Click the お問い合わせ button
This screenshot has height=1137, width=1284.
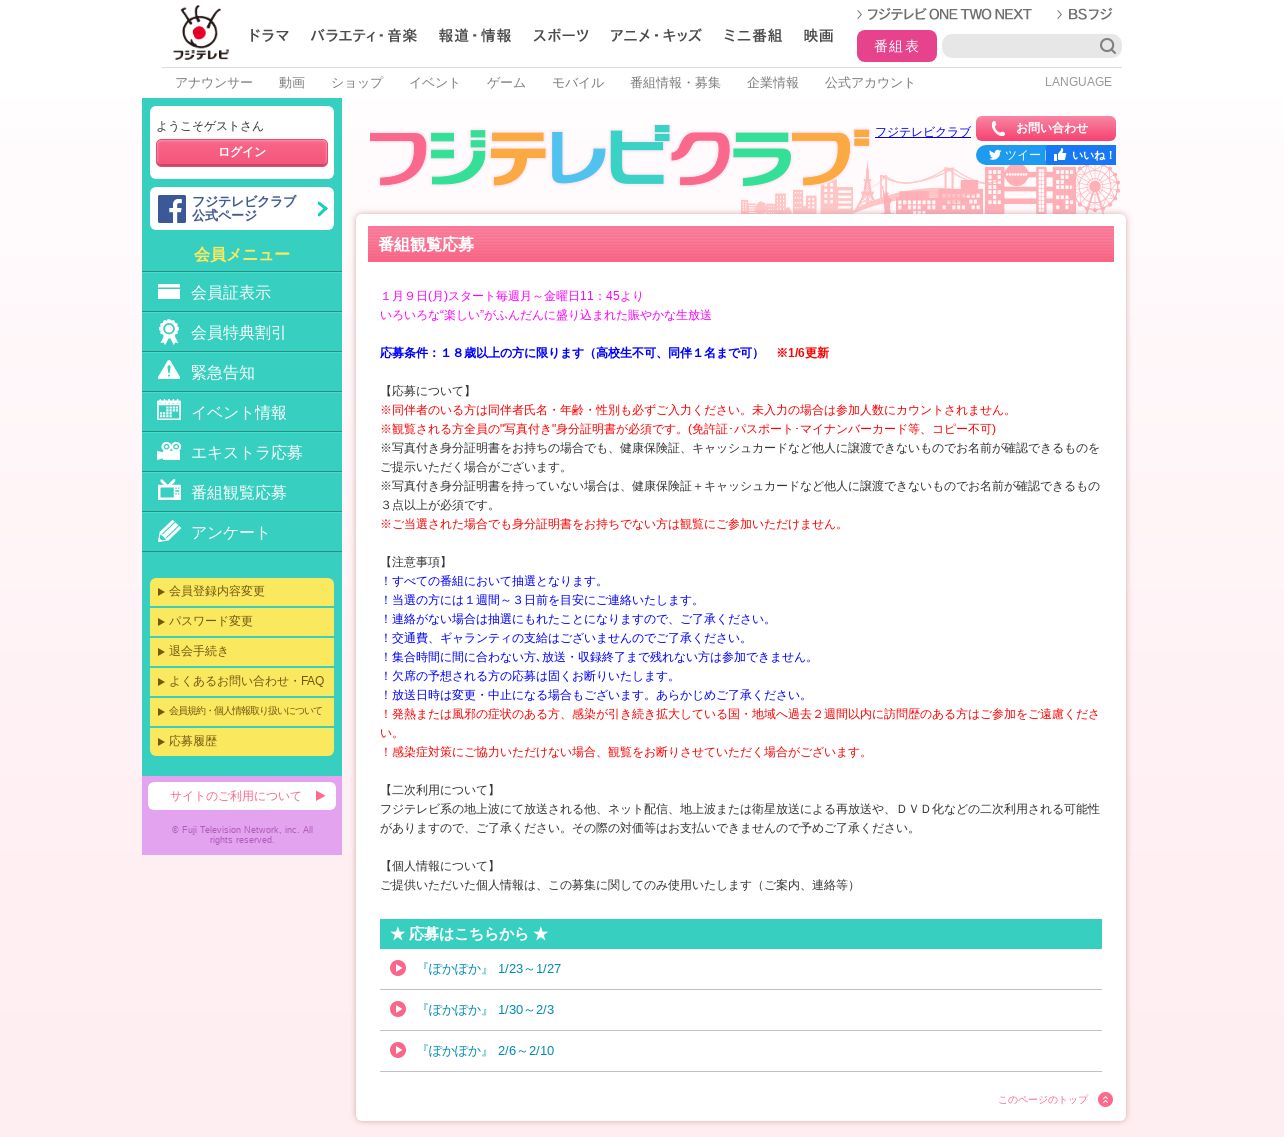[x=1046, y=128]
